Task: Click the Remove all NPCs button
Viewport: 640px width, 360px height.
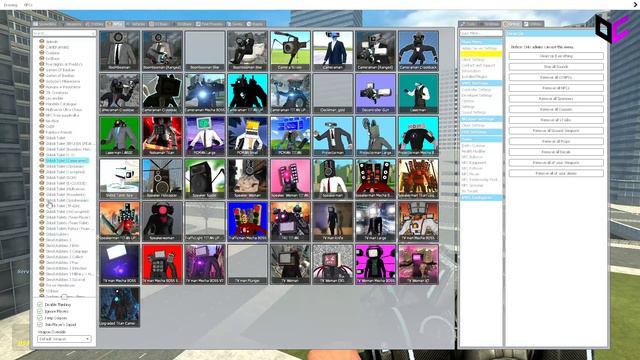Action: (x=556, y=88)
